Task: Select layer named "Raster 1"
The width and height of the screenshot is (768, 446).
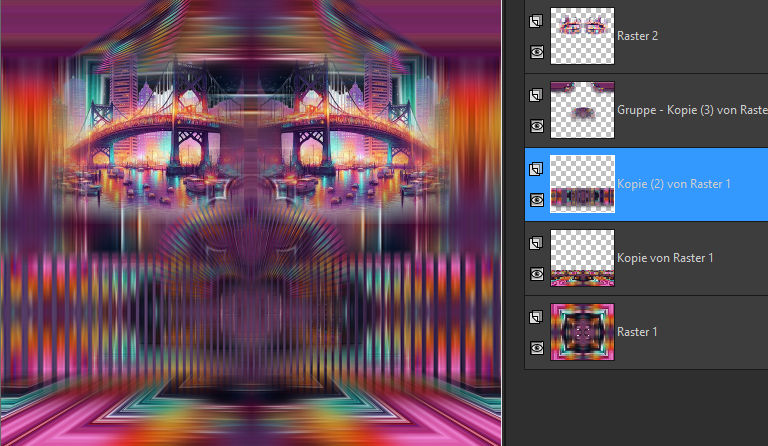Action: click(637, 331)
